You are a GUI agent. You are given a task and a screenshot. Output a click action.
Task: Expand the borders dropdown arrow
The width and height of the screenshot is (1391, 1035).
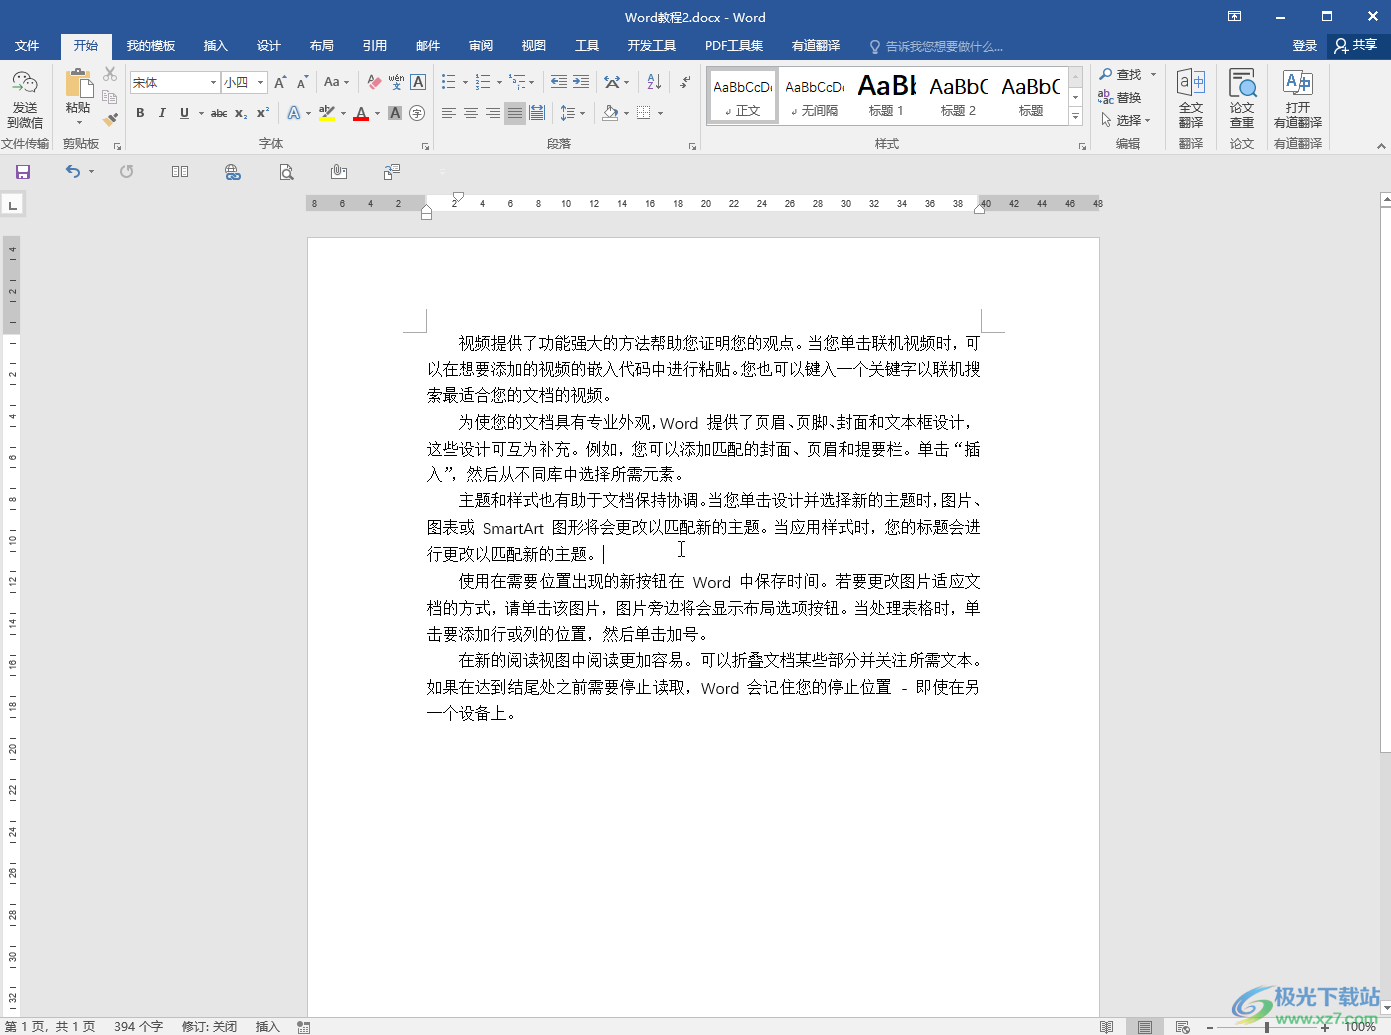(x=661, y=113)
